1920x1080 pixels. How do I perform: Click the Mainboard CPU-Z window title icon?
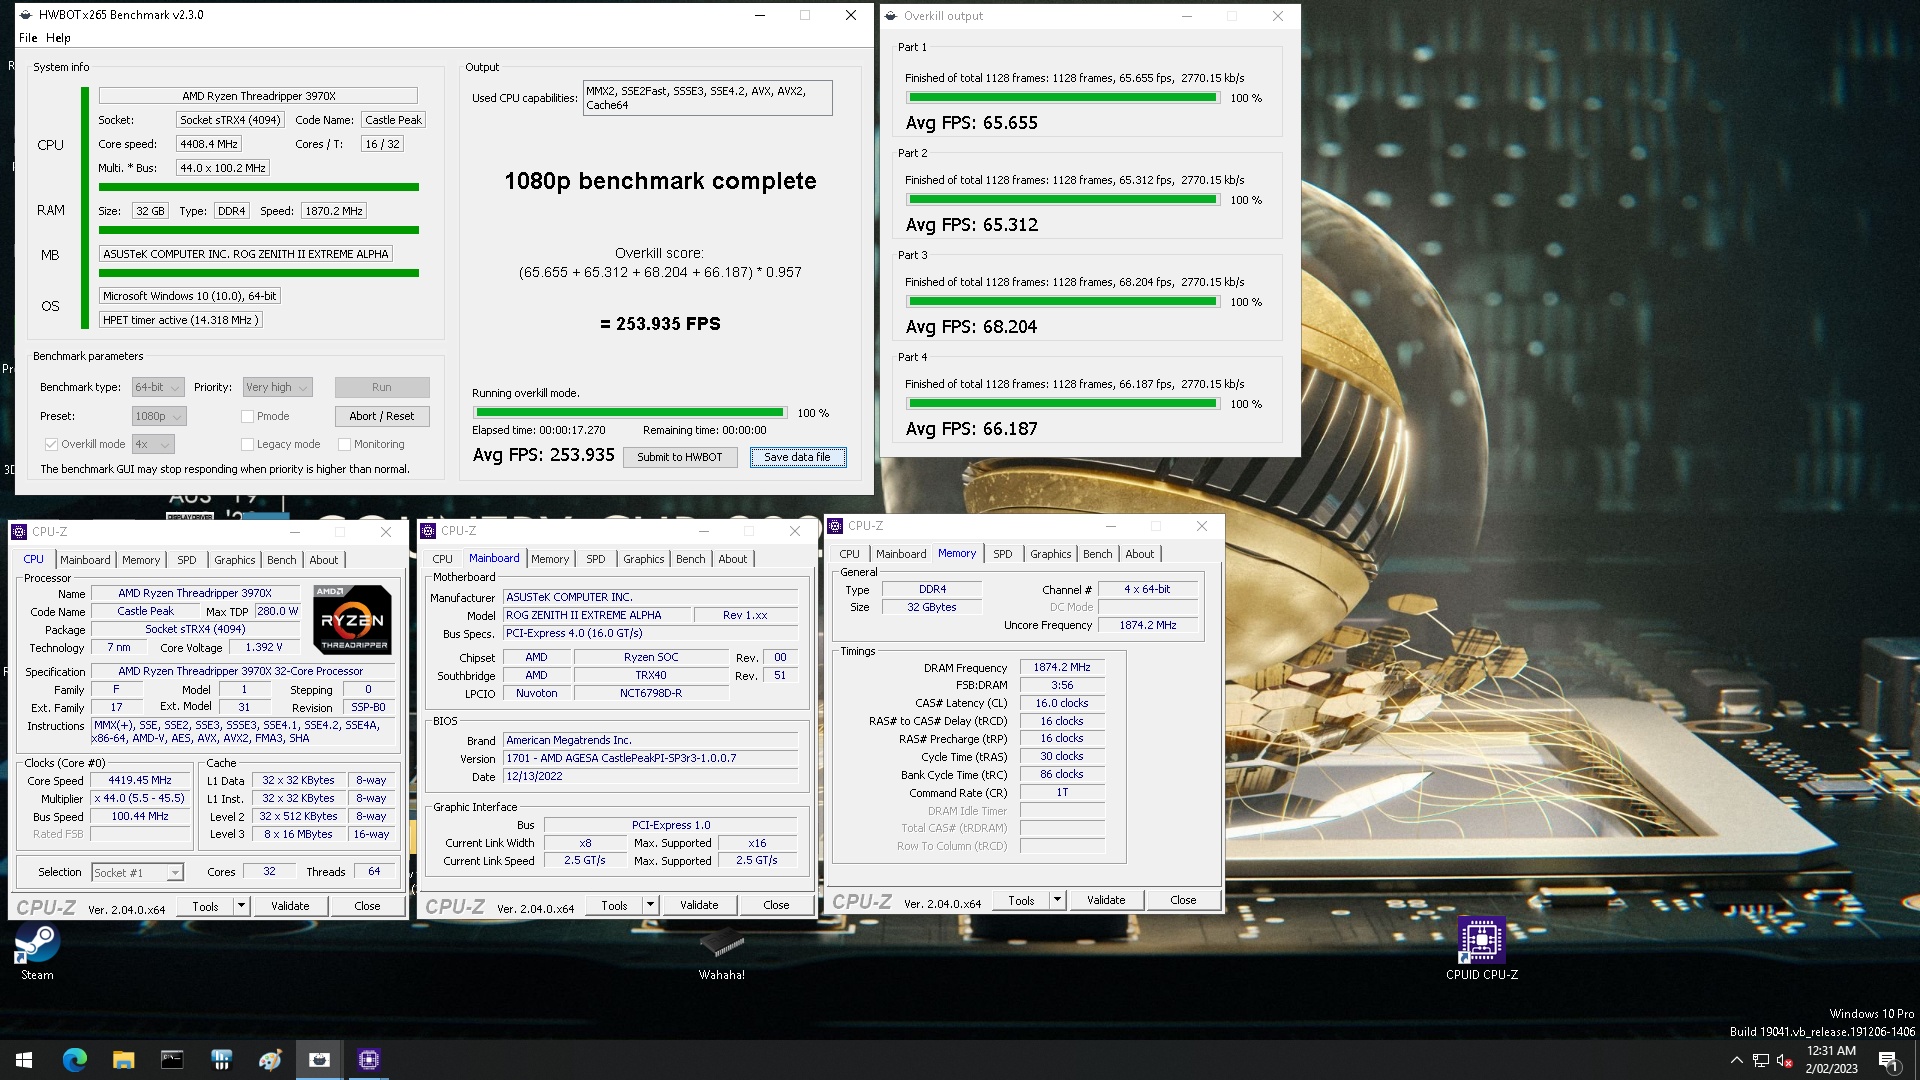[x=428, y=531]
